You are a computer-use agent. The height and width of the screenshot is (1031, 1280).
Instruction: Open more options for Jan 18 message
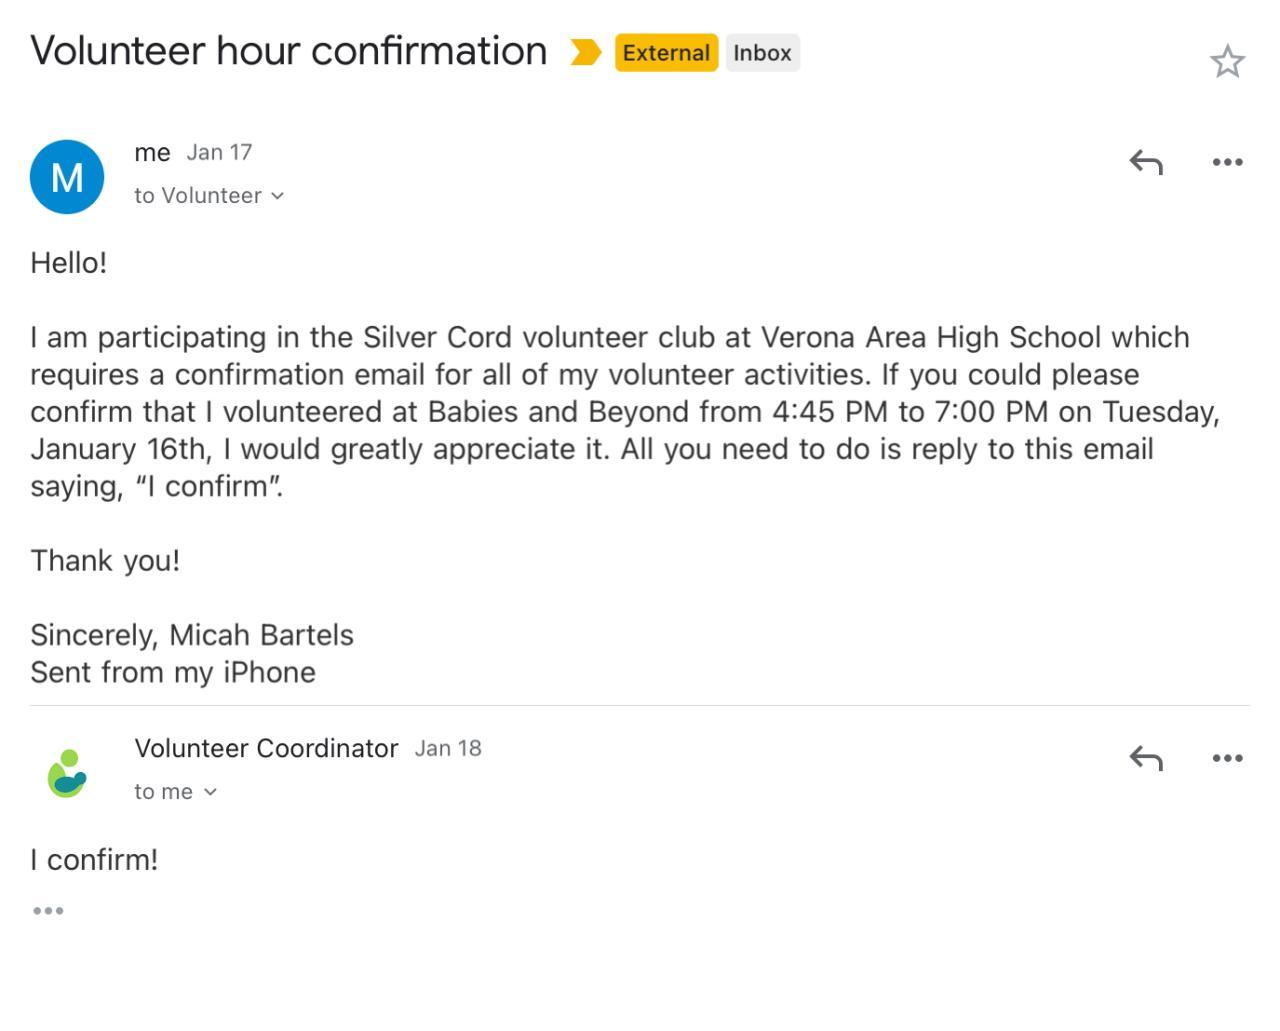[x=1227, y=758]
